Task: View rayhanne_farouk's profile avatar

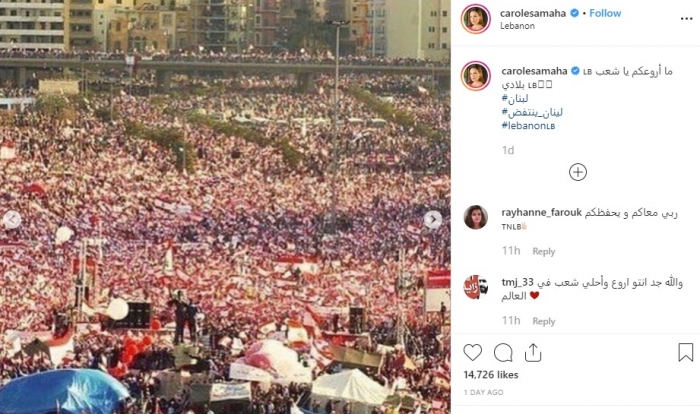Action: click(476, 217)
